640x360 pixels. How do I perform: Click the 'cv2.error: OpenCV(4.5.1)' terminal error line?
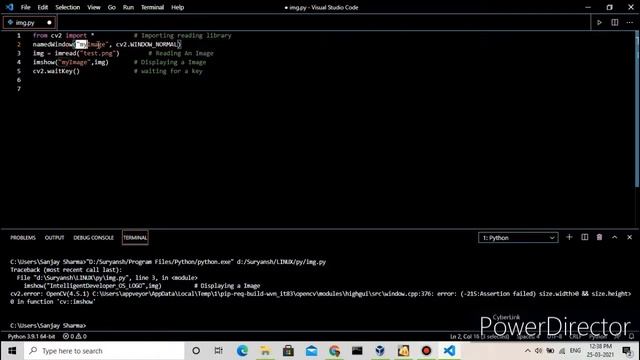(x=320, y=293)
